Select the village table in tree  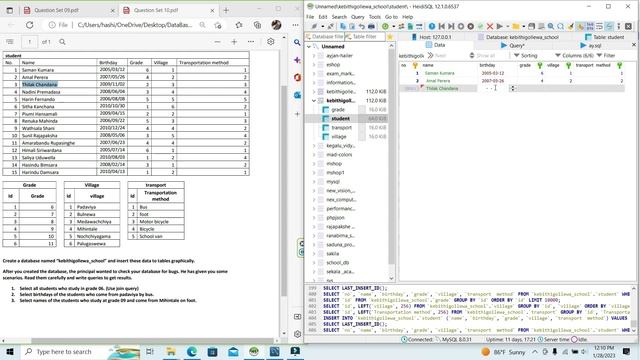point(339,136)
